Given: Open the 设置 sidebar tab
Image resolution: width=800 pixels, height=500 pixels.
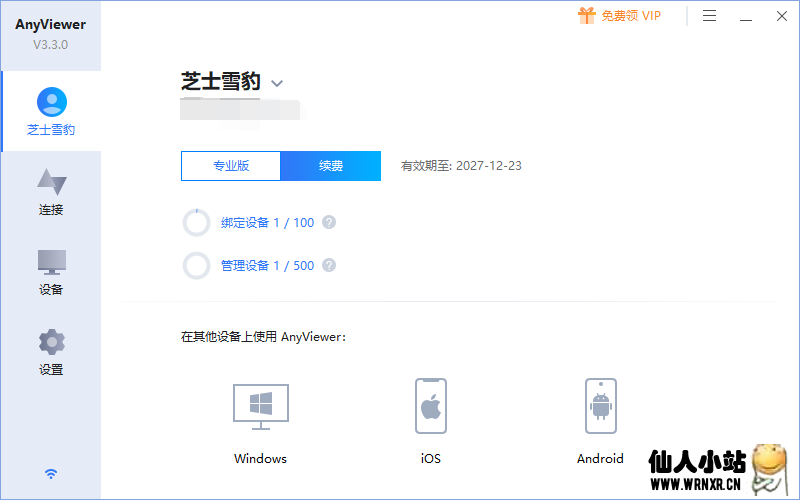Looking at the screenshot, I should [x=51, y=352].
